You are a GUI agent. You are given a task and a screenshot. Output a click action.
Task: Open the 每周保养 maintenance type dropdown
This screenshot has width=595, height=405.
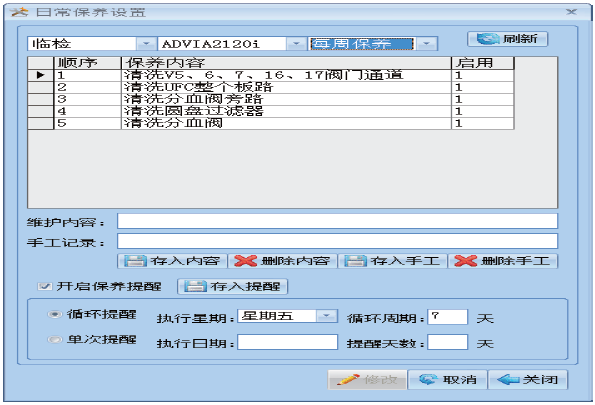[427, 44]
